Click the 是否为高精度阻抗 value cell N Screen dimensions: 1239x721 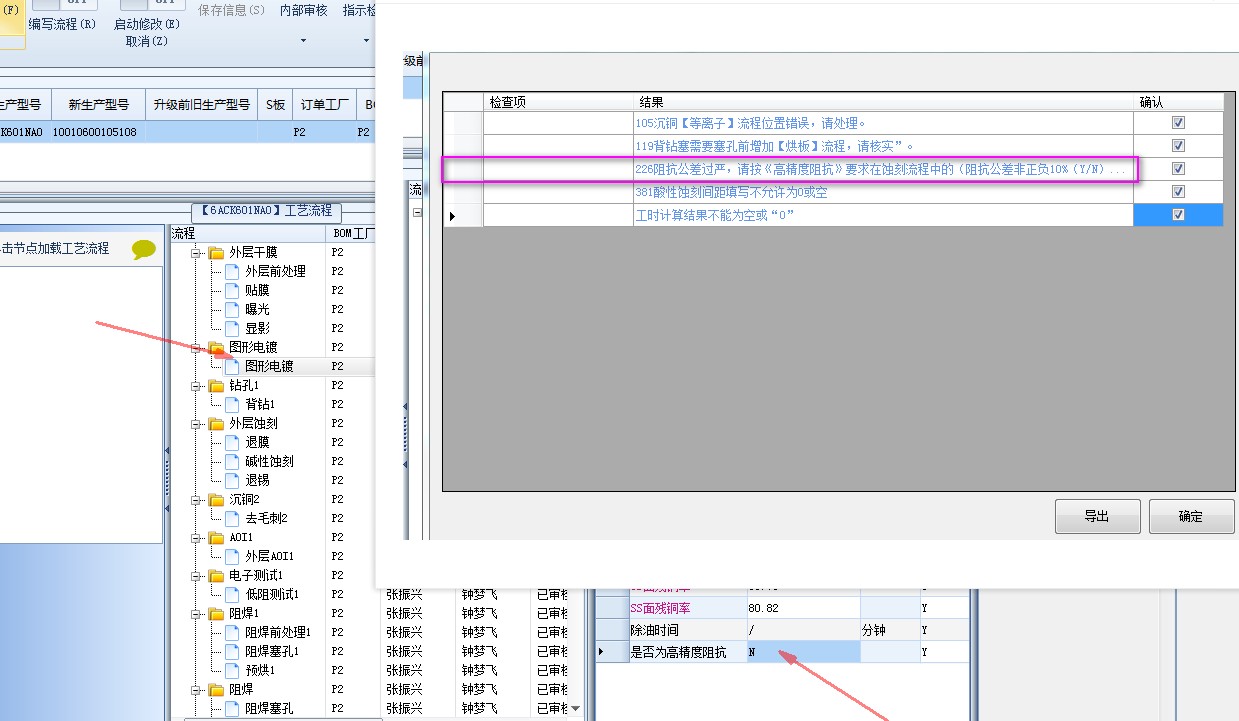point(802,652)
